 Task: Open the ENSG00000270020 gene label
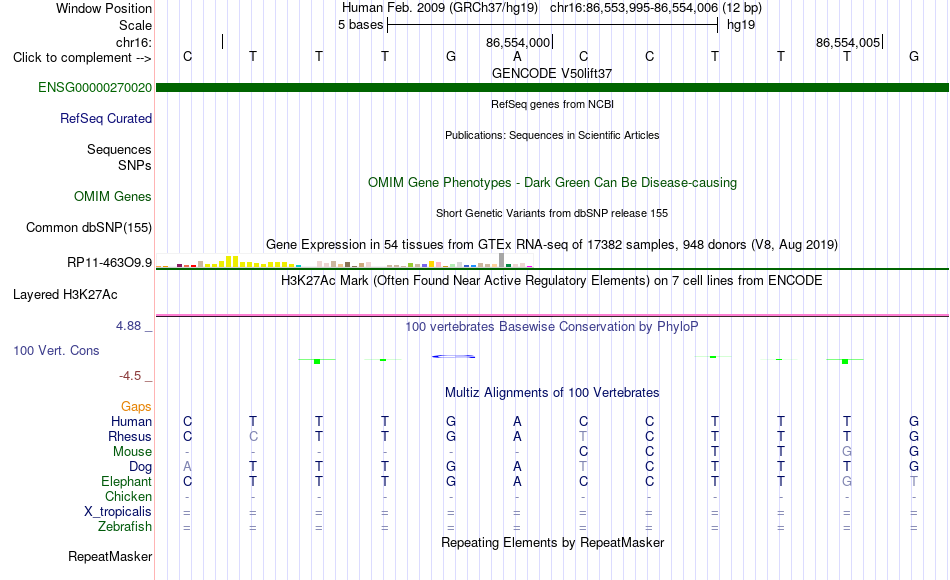click(95, 87)
